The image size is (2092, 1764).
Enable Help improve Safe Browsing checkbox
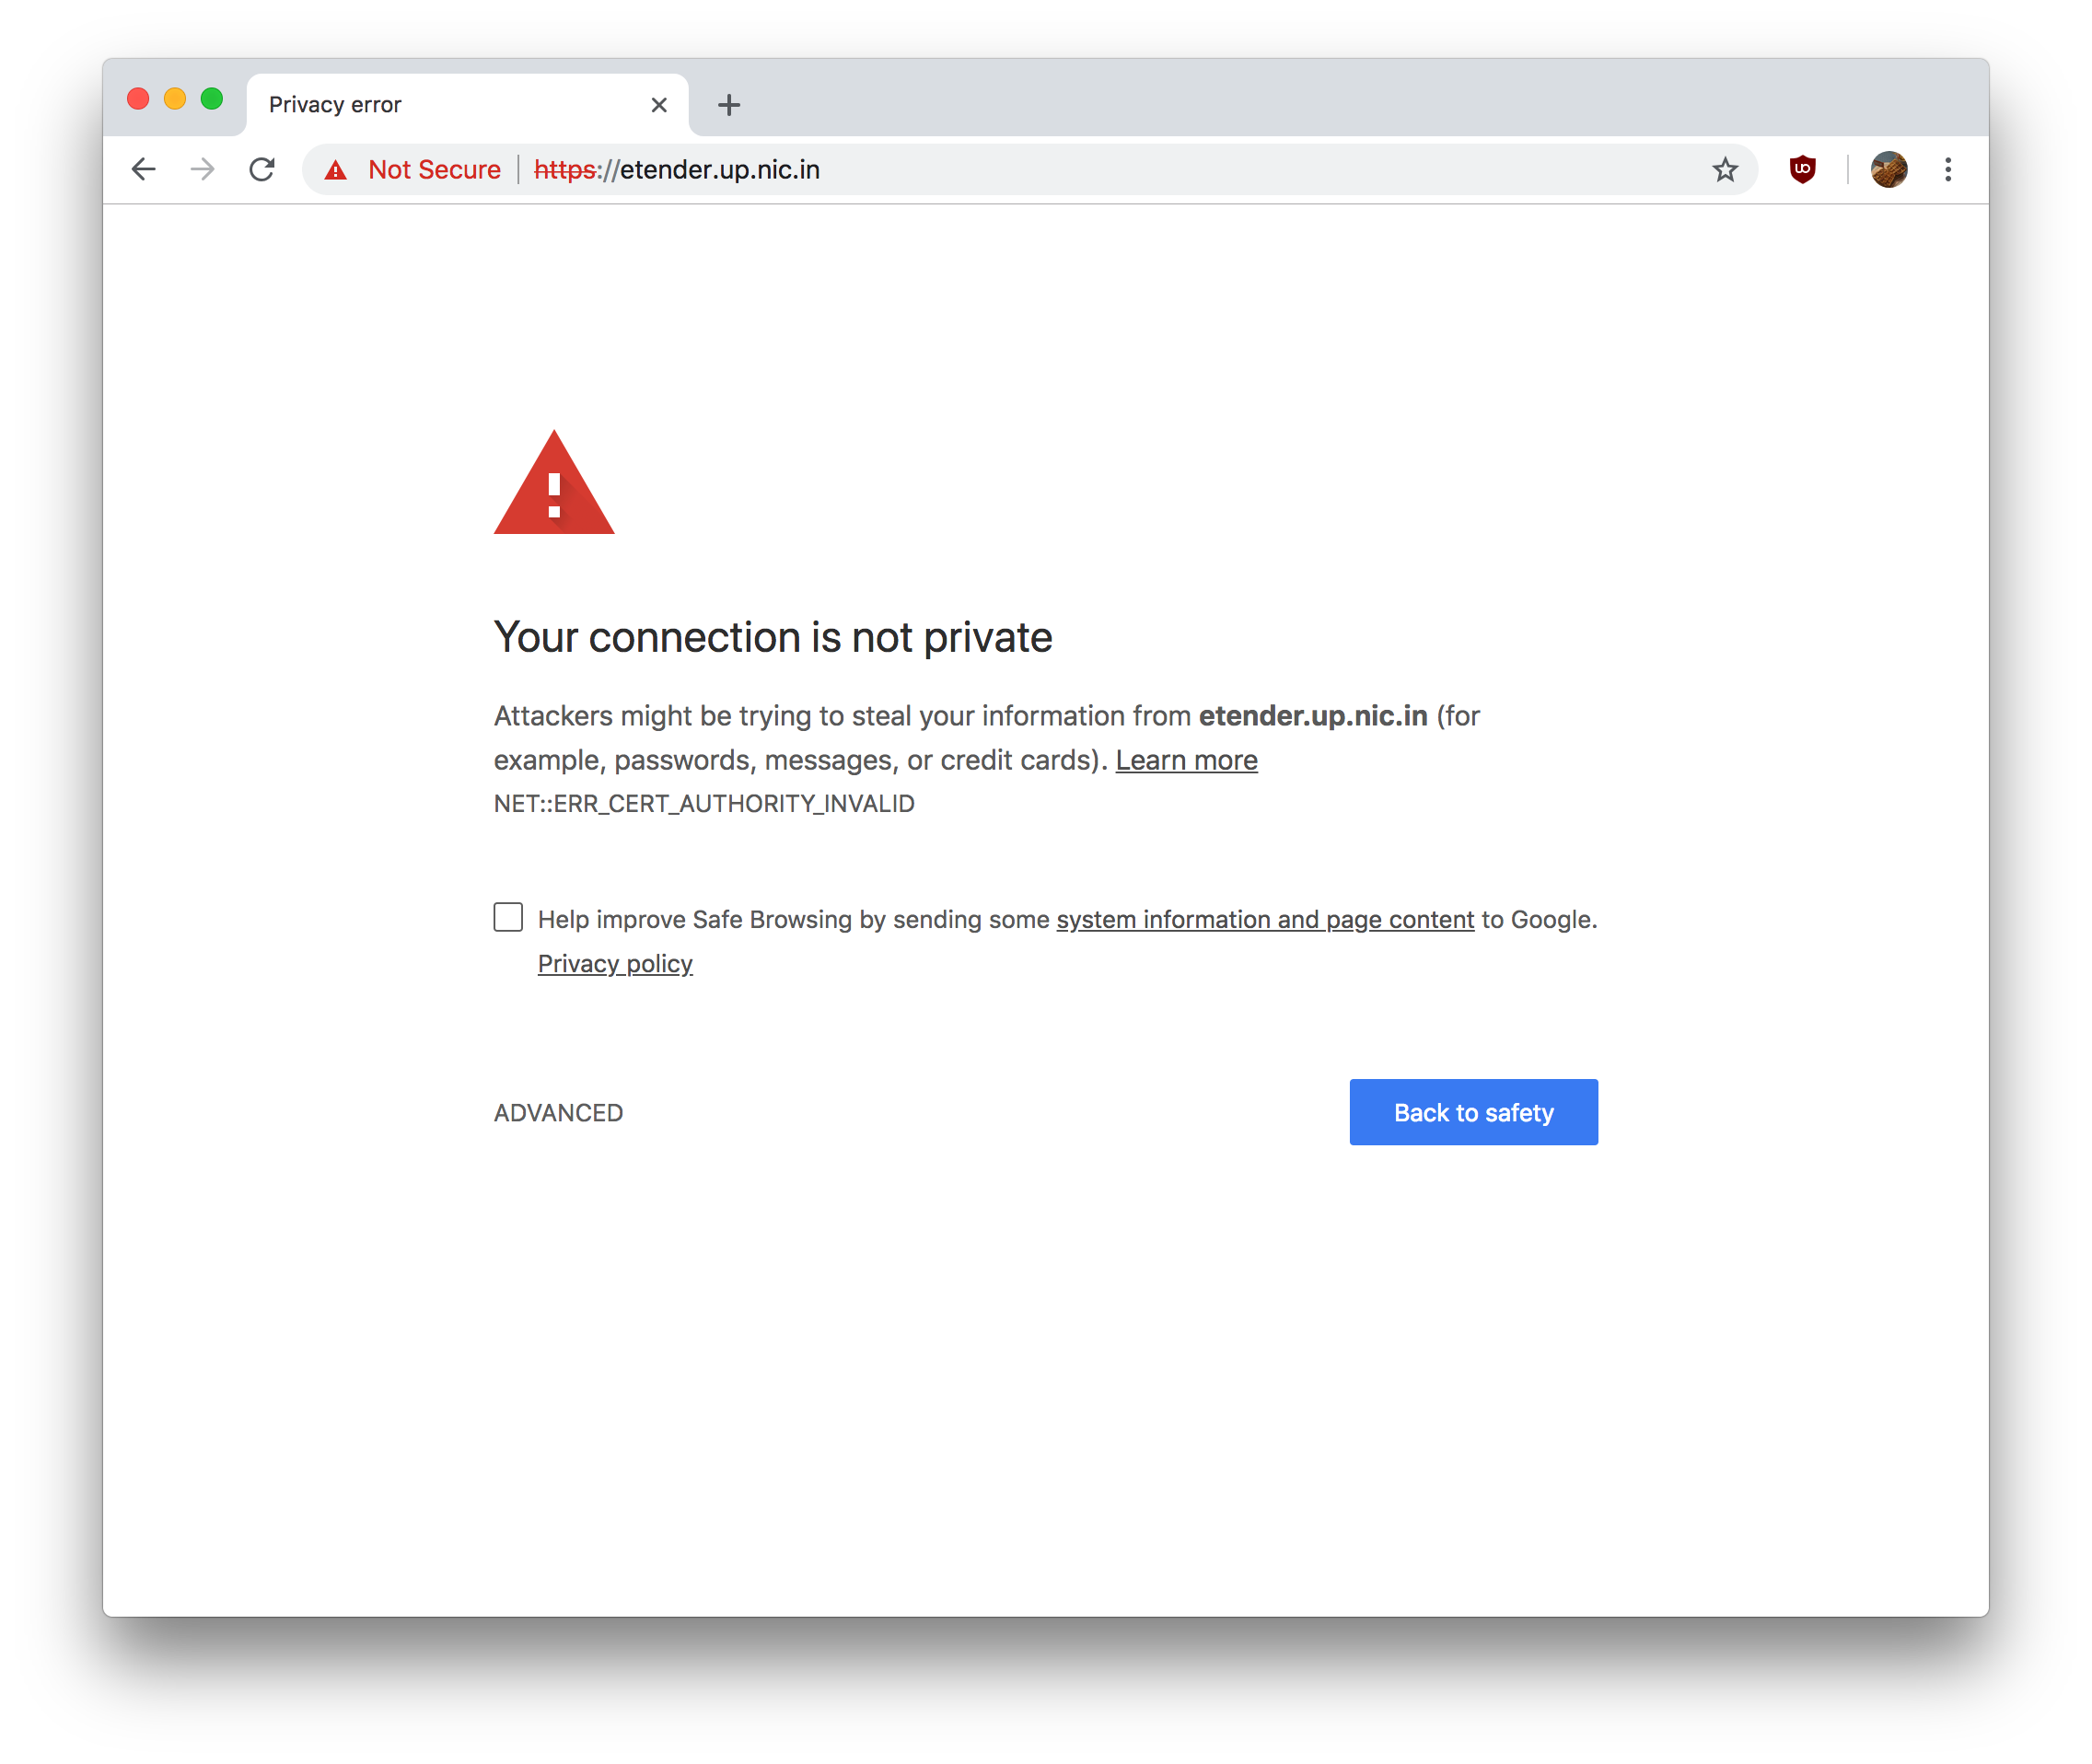click(x=507, y=917)
